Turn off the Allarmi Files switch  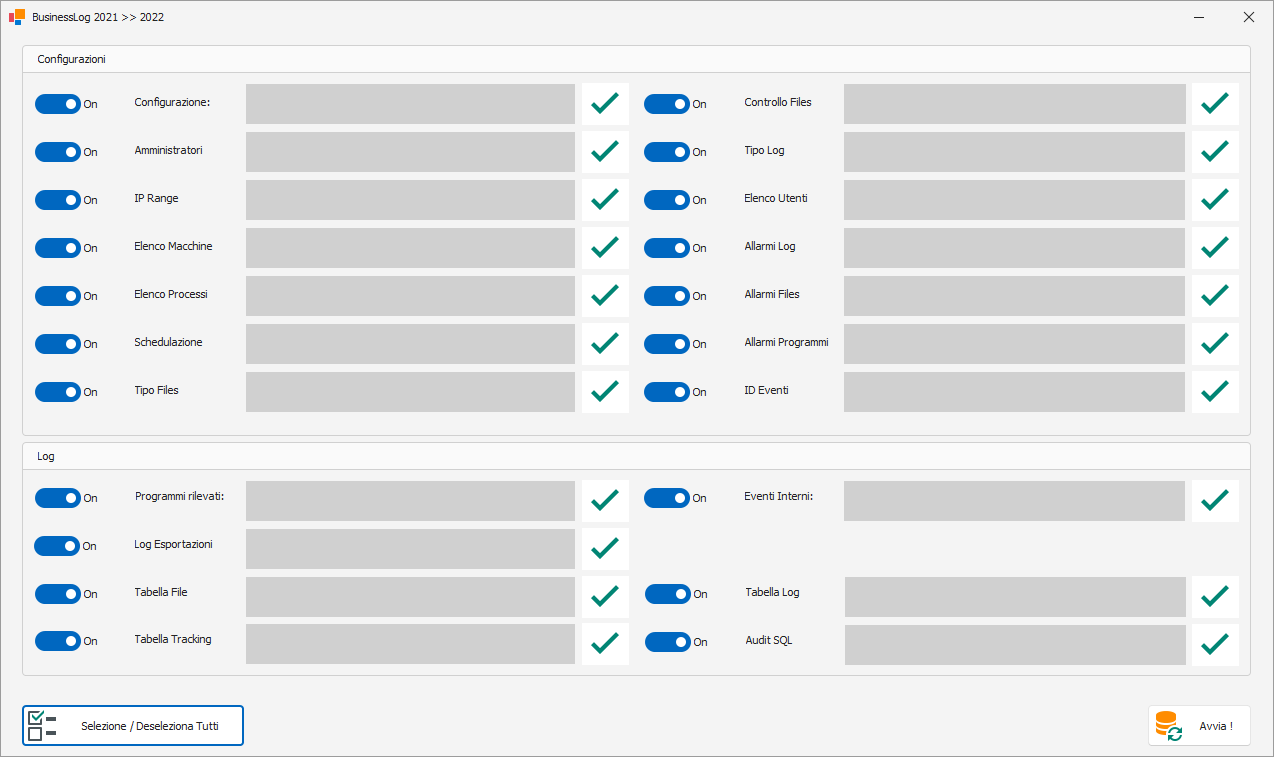[667, 296]
